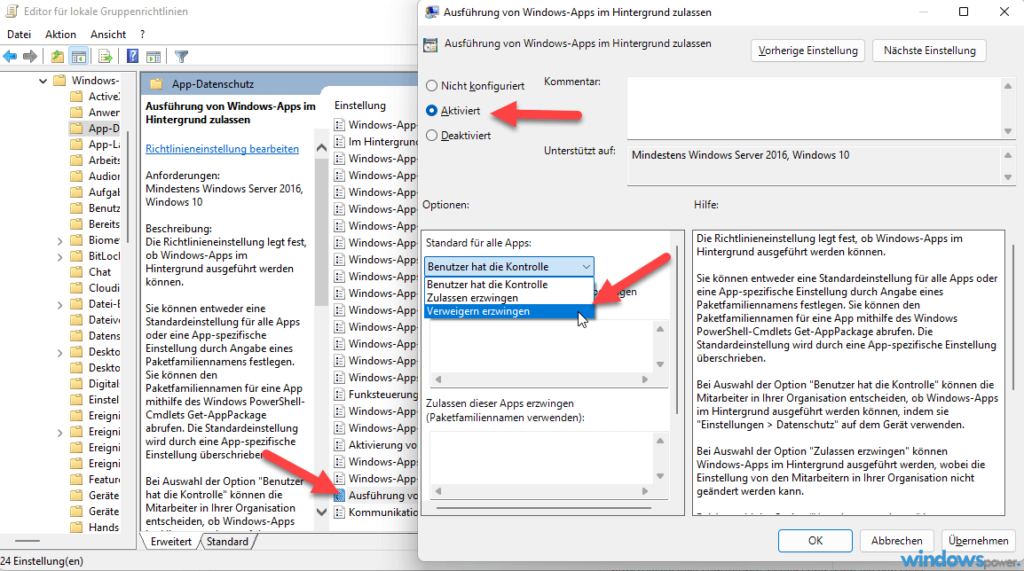Select the Chat folder in tree
Image resolution: width=1024 pixels, height=571 pixels.
point(91,272)
